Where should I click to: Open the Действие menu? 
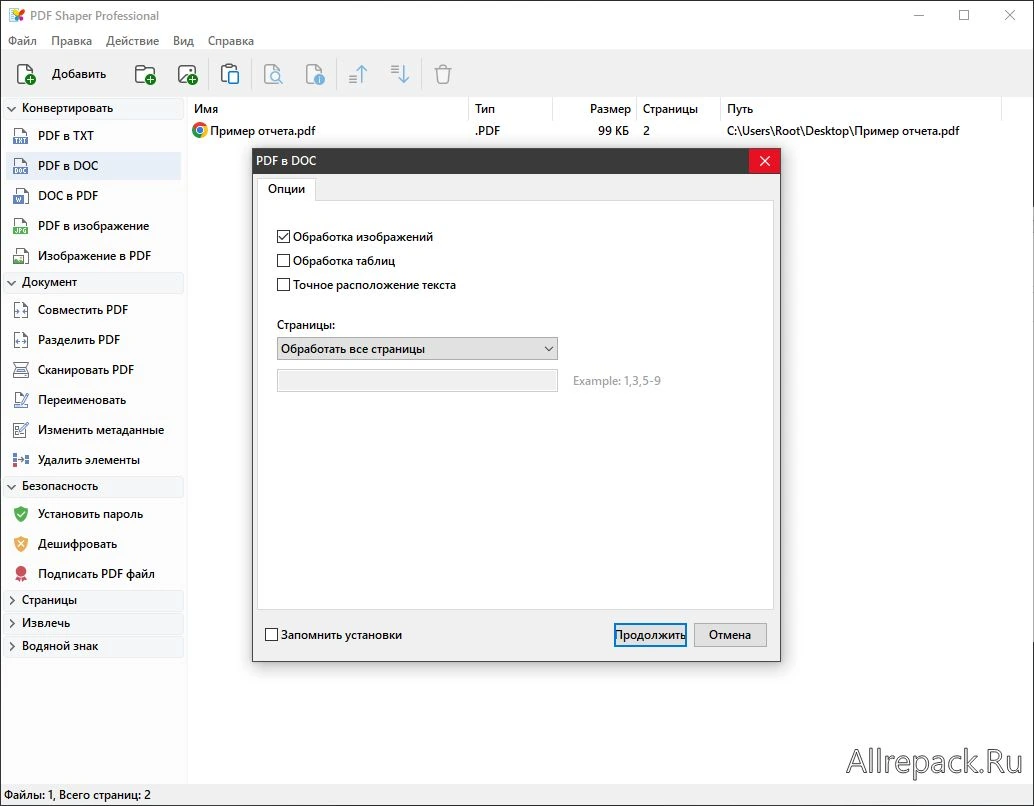point(133,41)
